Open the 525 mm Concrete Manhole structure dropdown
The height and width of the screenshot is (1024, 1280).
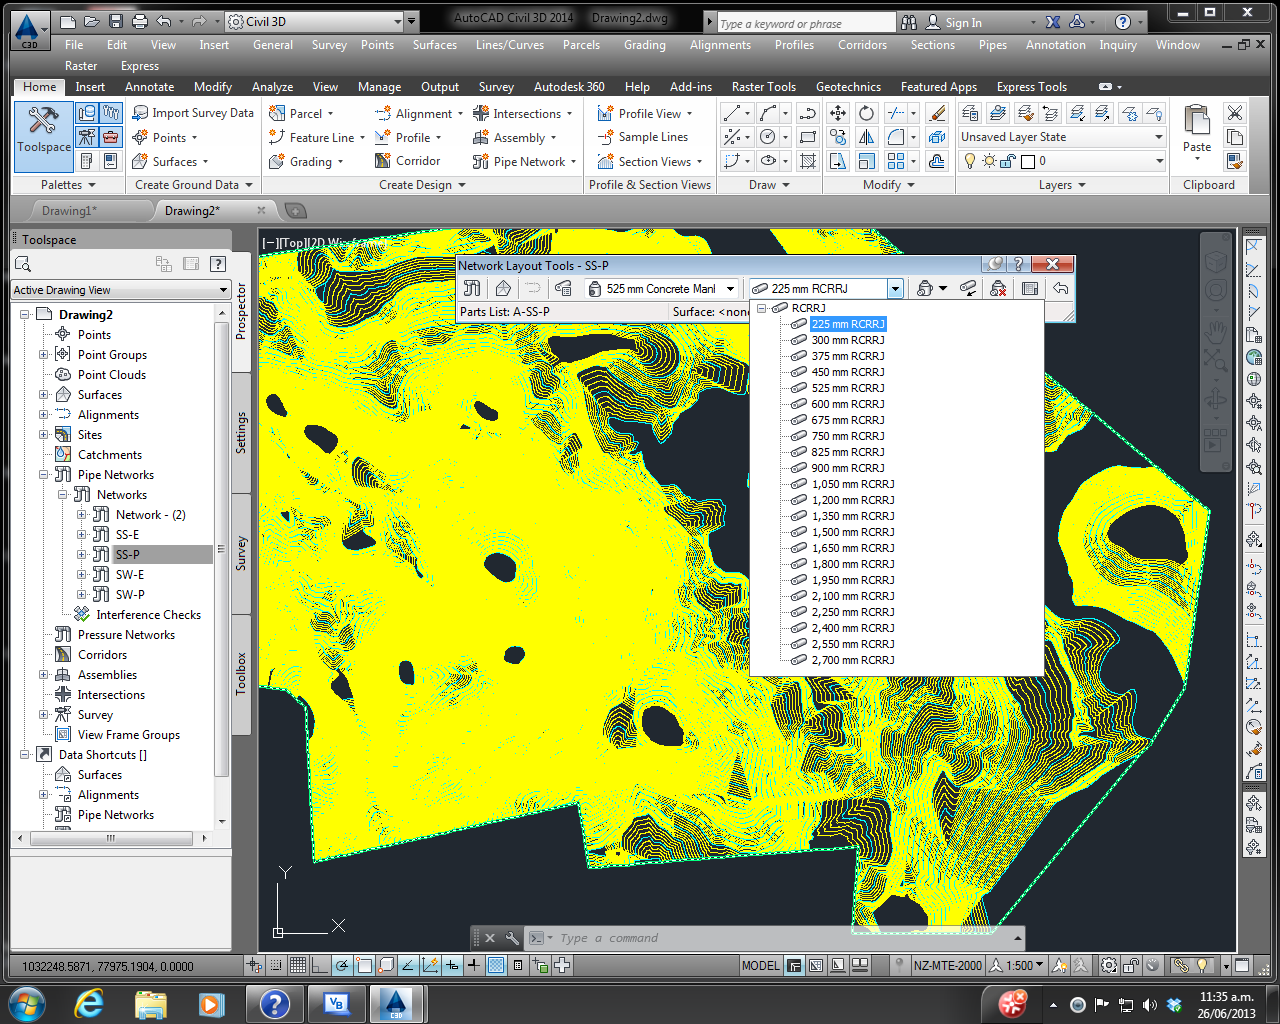click(730, 289)
